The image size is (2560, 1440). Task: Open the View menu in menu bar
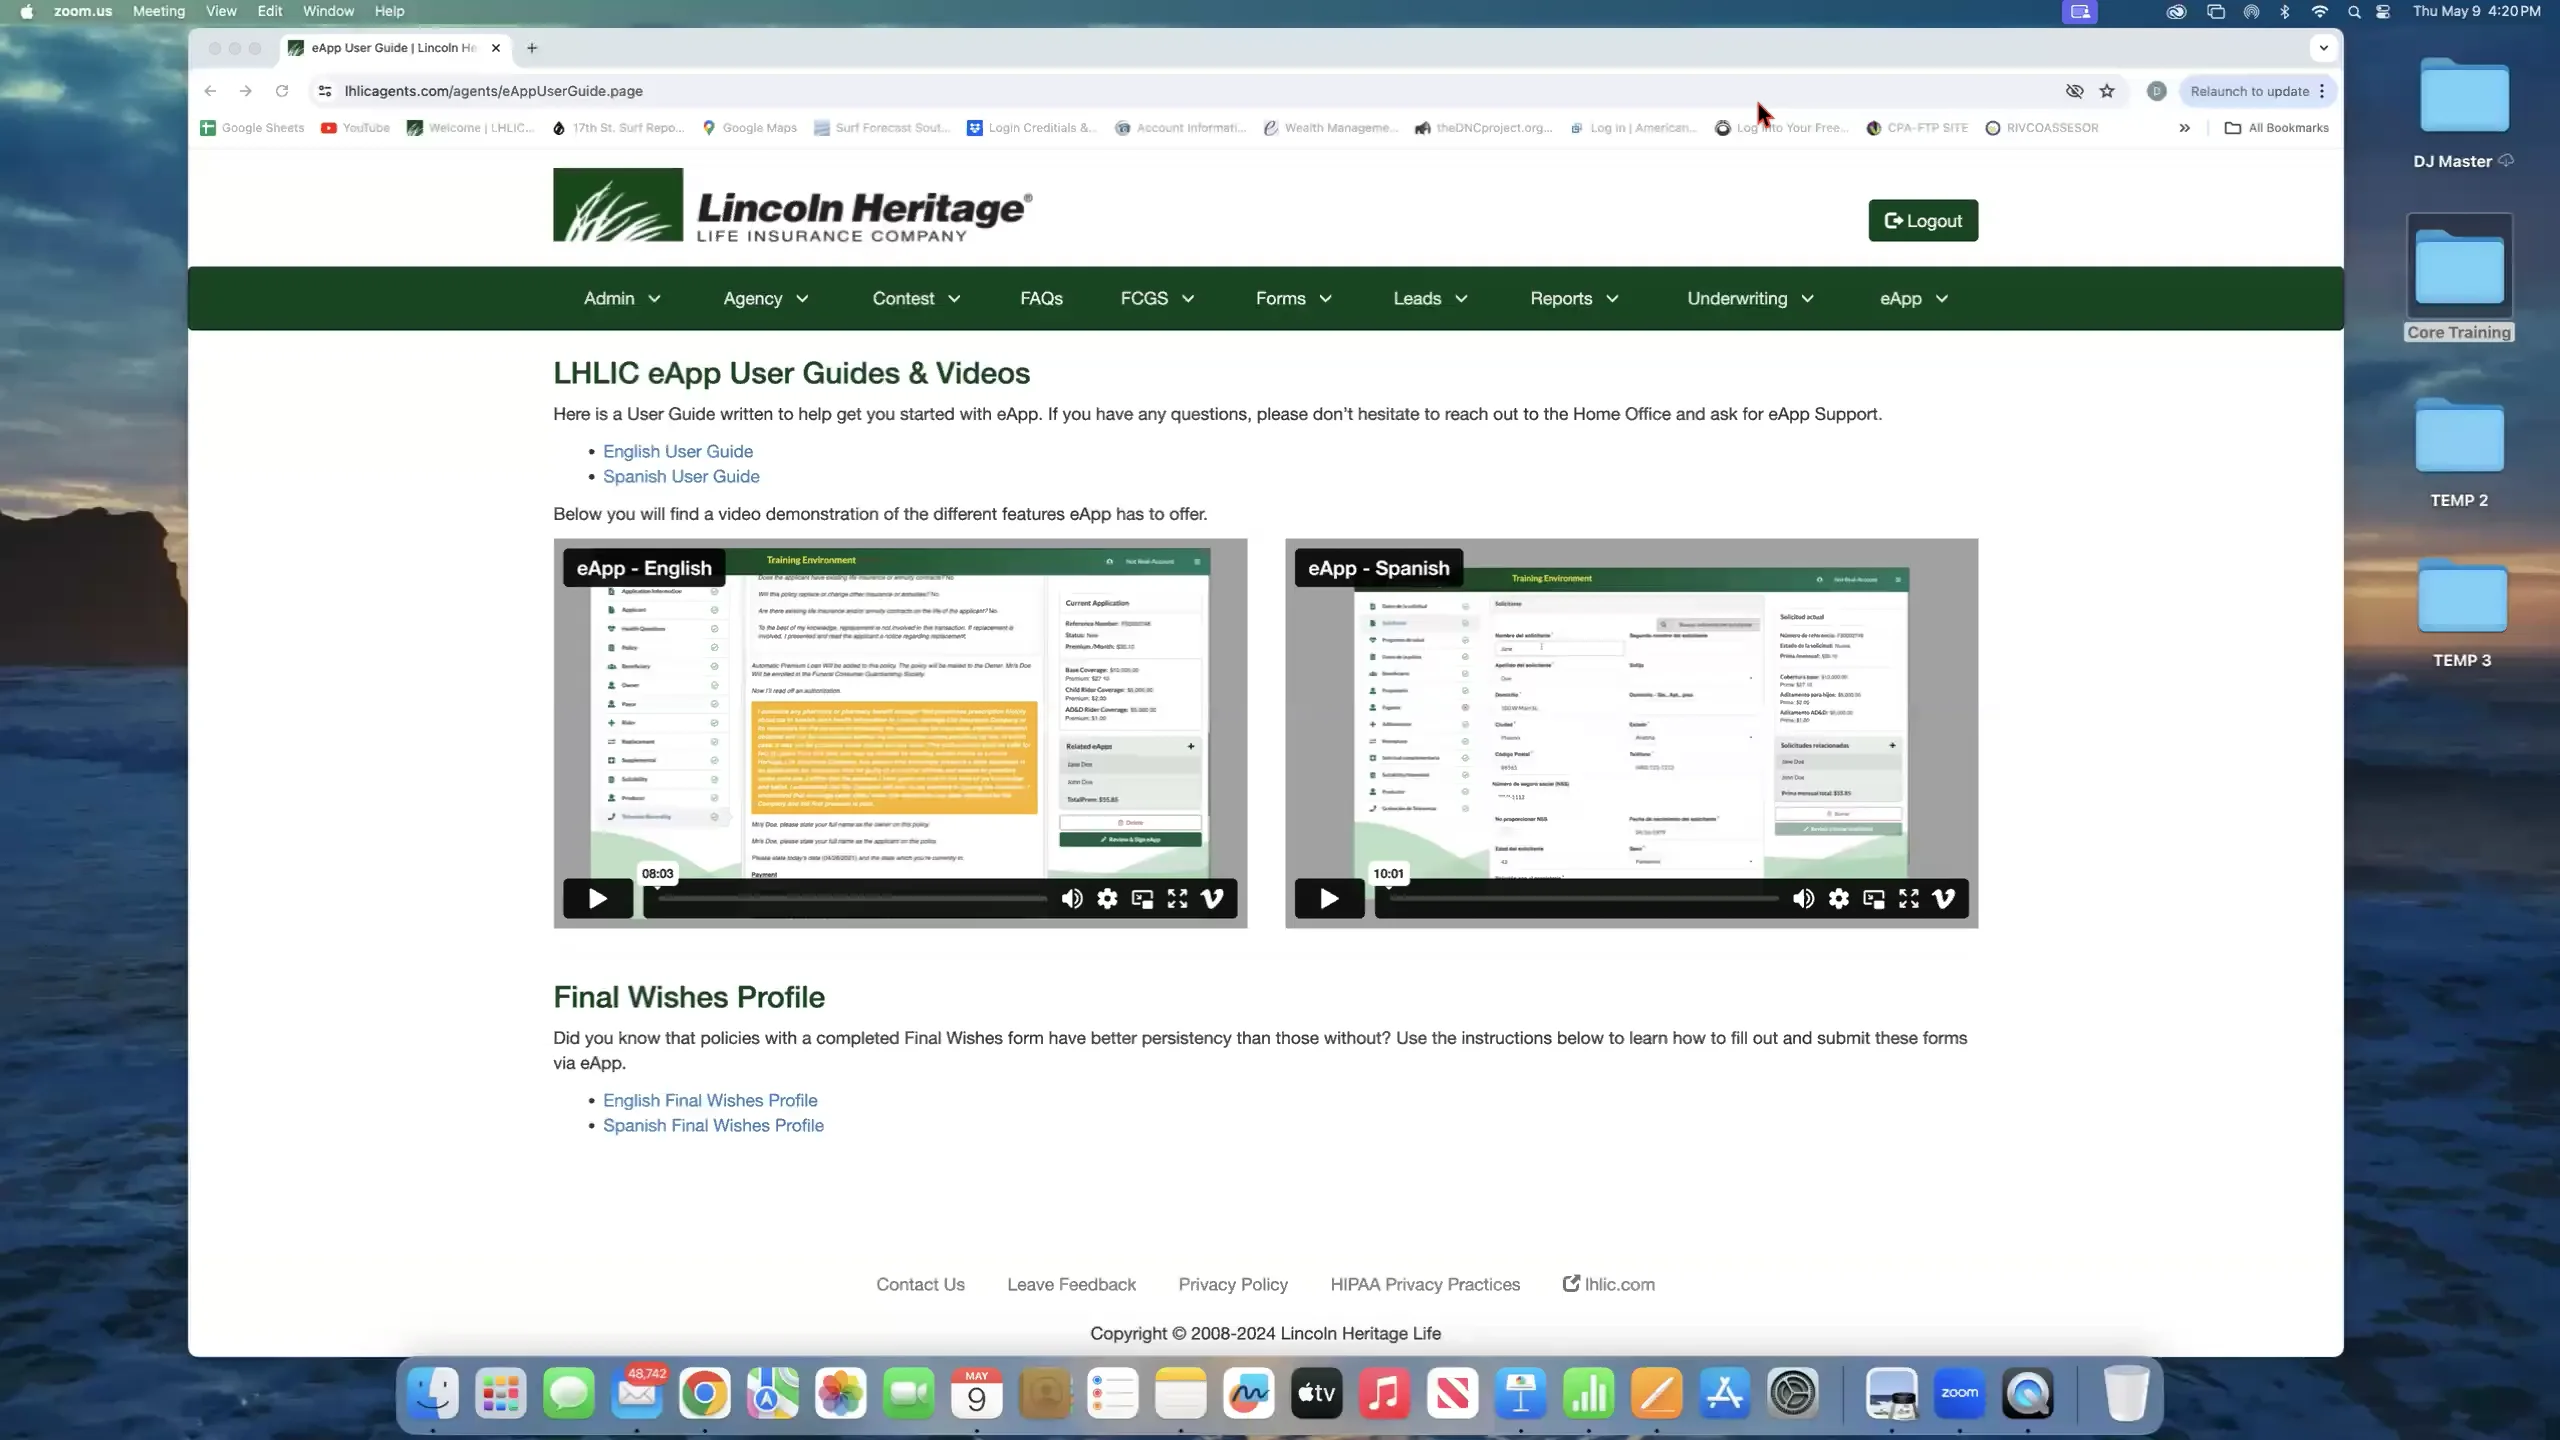coord(221,11)
